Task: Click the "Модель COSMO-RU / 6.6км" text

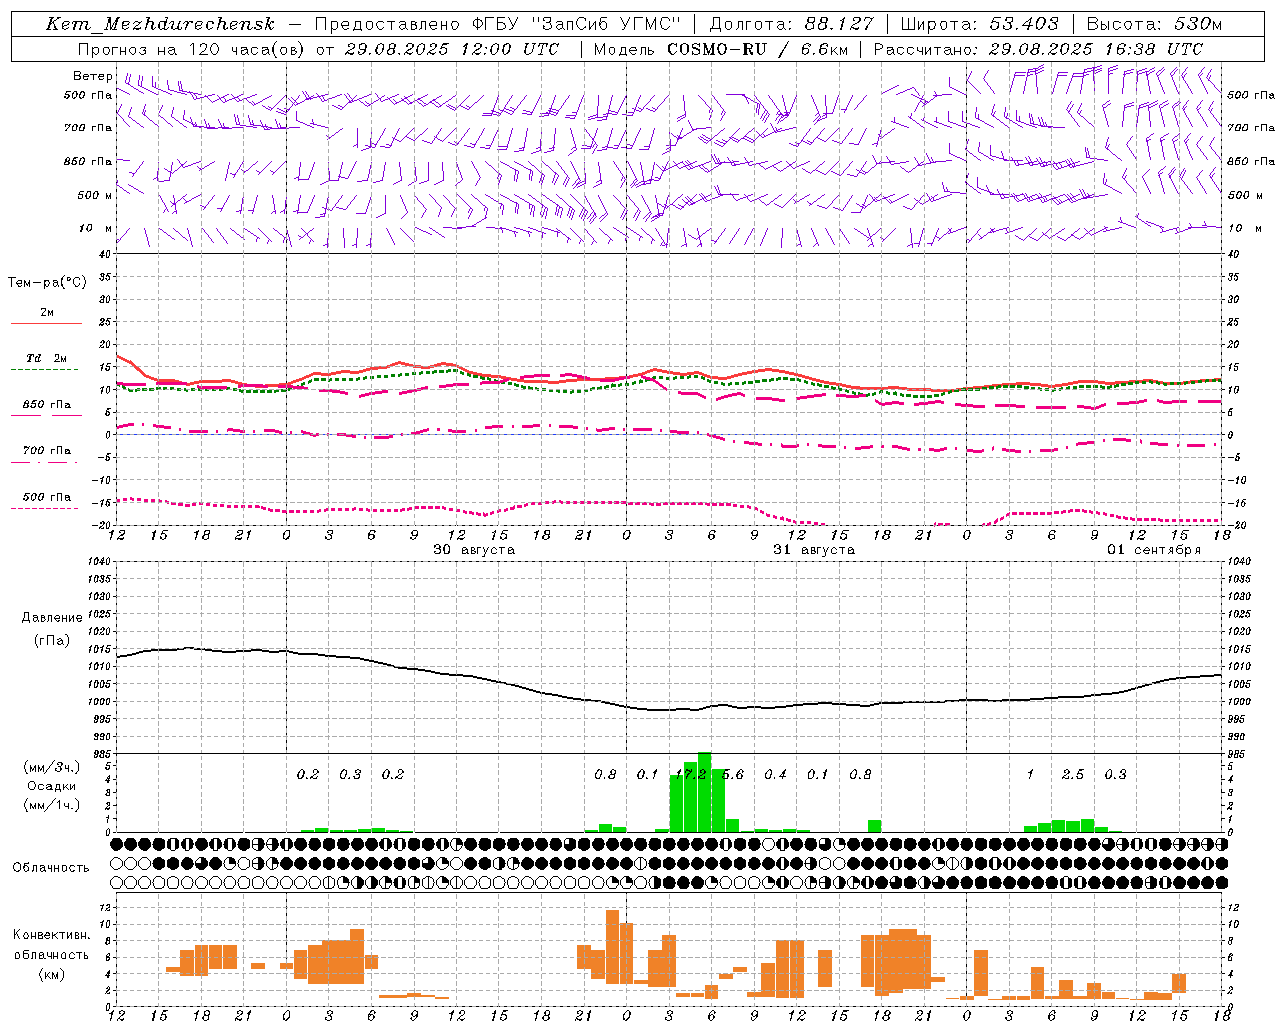Action: (x=721, y=49)
